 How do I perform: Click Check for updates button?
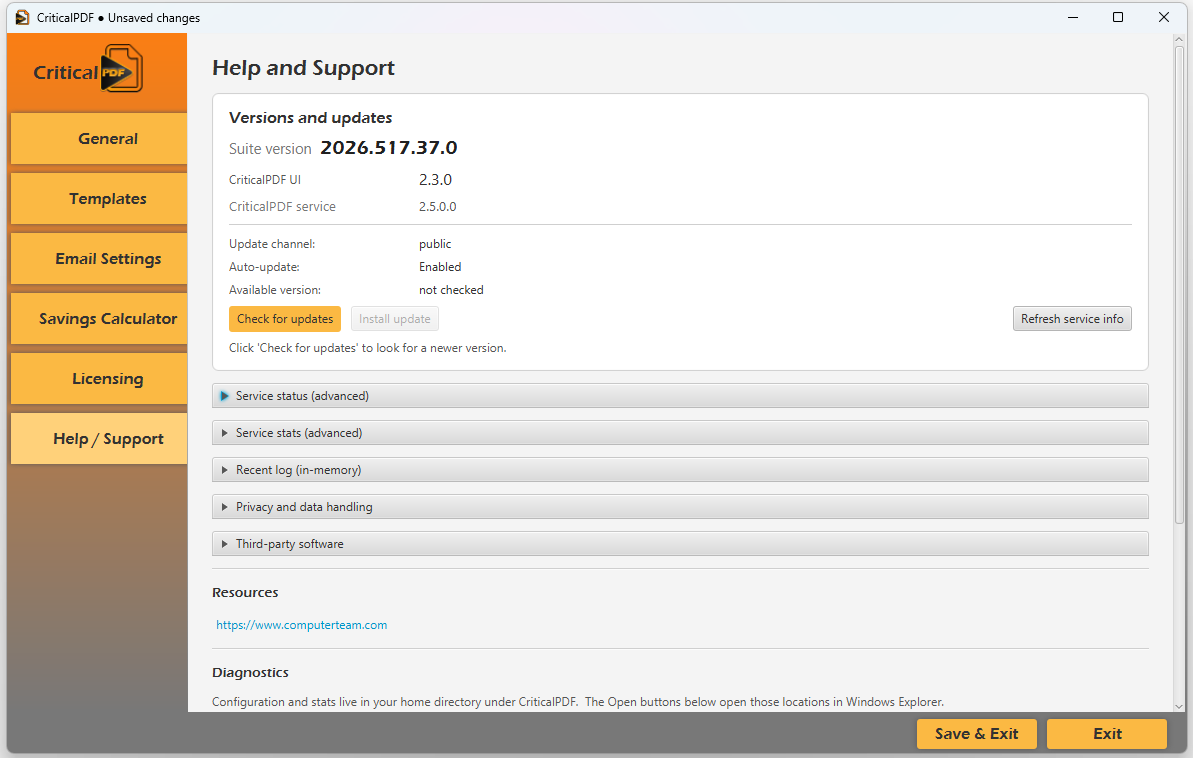[x=285, y=319]
